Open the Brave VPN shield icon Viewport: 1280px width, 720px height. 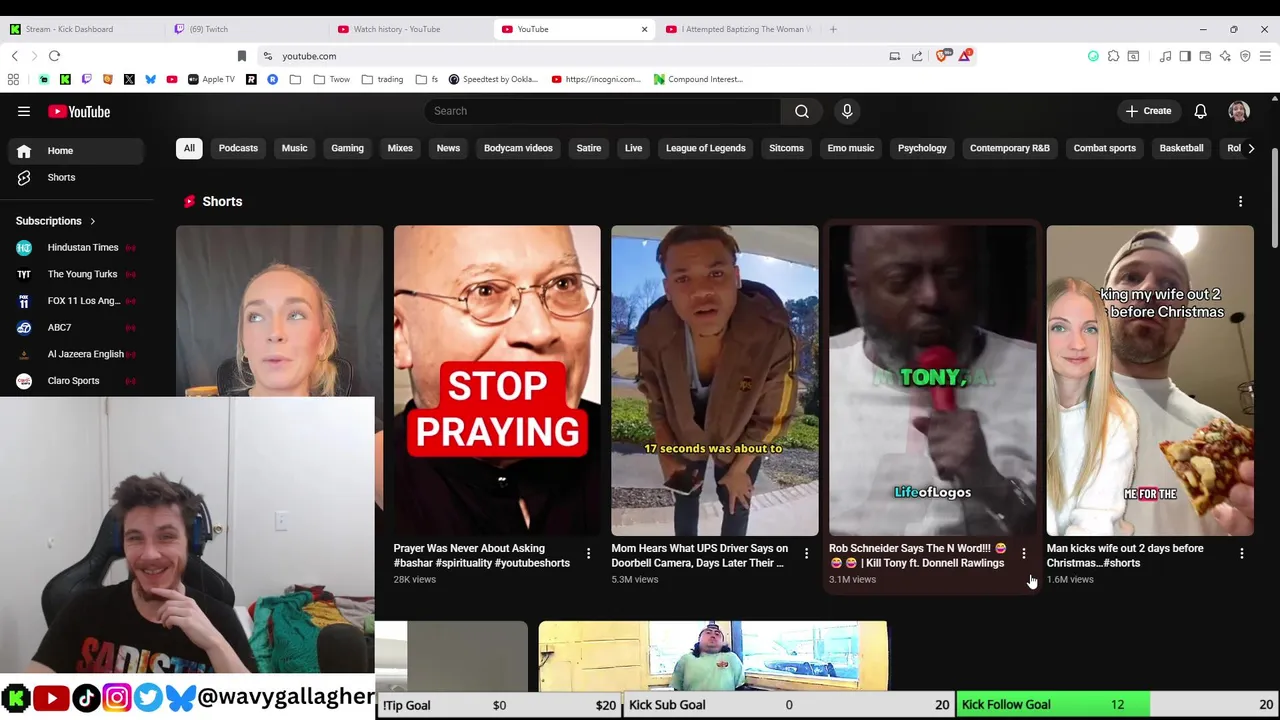1245,56
